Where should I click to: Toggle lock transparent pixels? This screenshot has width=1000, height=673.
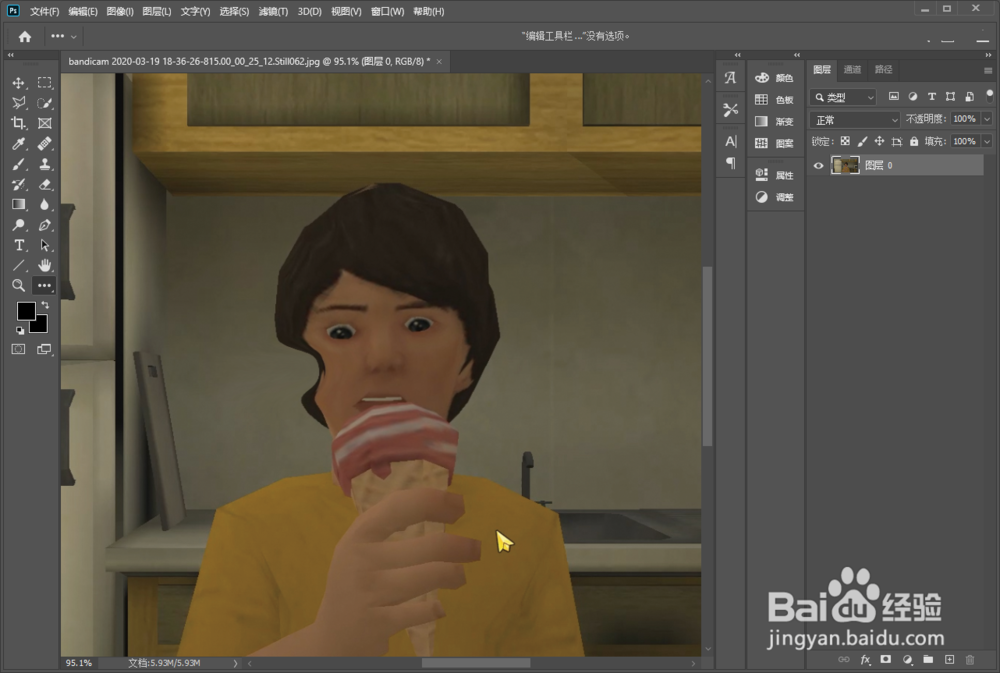845,141
